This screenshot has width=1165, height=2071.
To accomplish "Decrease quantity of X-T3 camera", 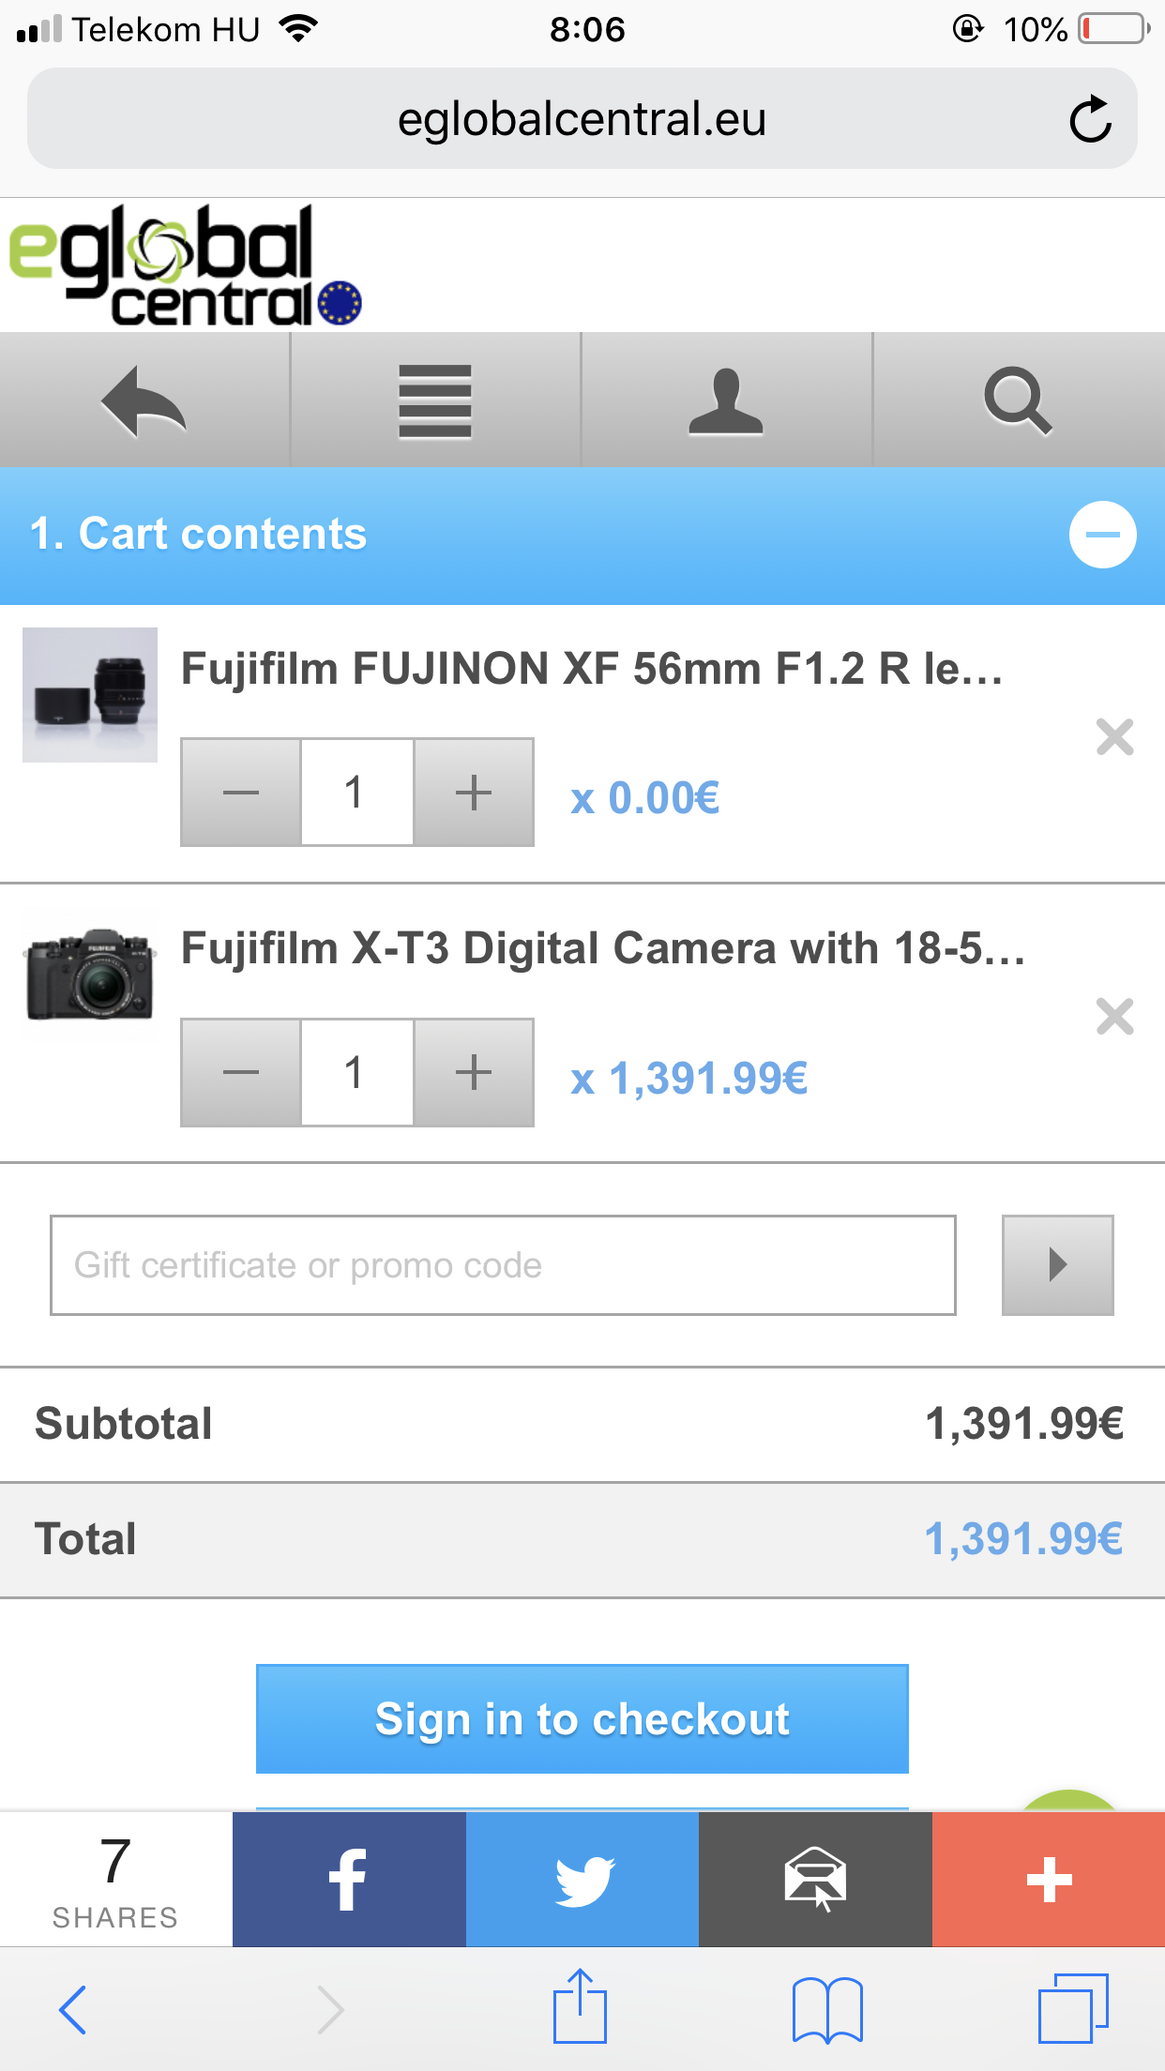I will [x=241, y=1073].
